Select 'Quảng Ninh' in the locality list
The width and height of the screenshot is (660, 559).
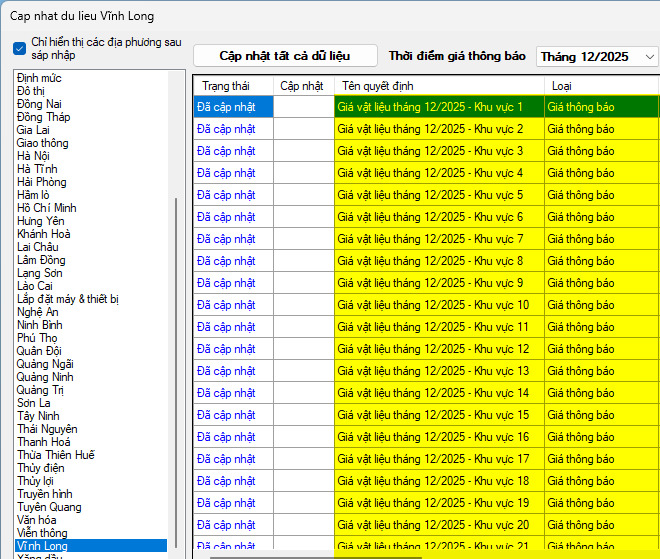point(45,377)
